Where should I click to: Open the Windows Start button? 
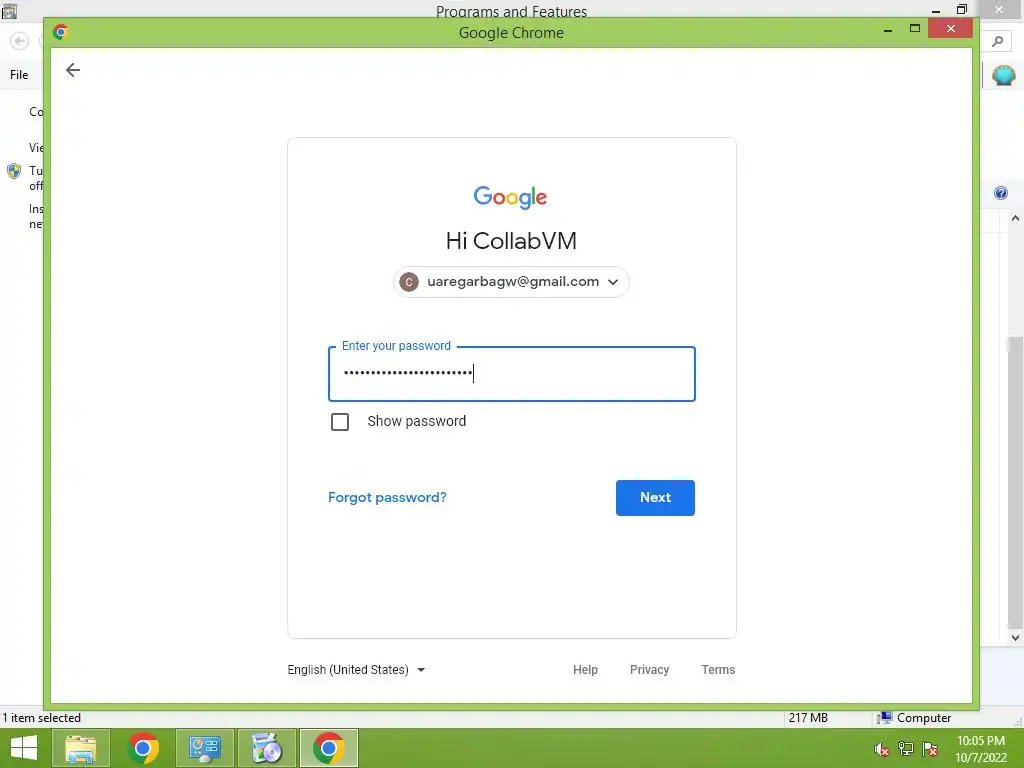point(24,748)
